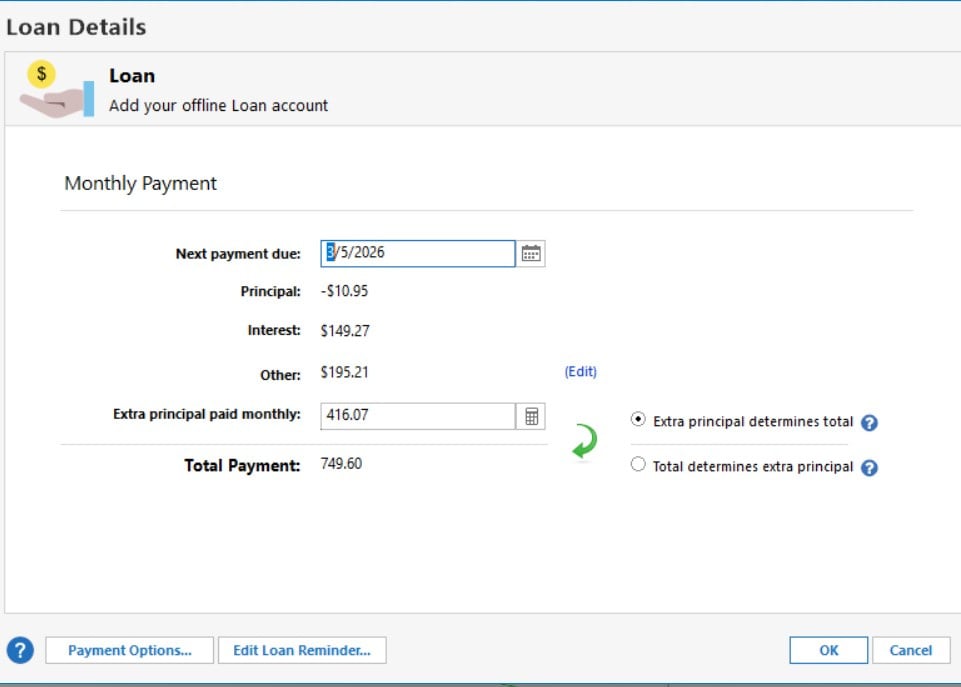Select Extra principal determines total option

638,420
